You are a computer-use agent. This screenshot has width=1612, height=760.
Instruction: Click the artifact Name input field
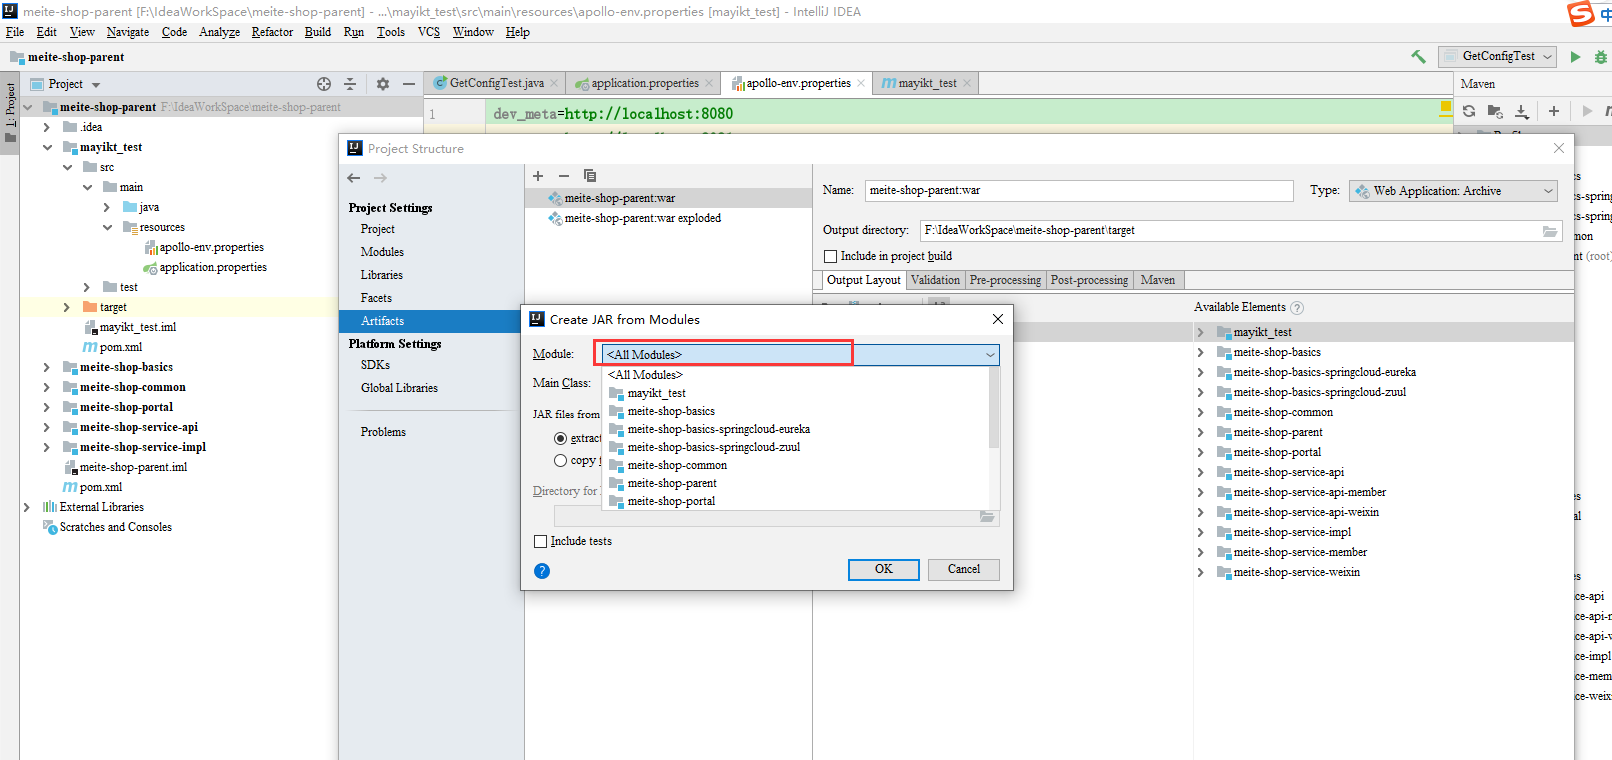click(x=1079, y=190)
